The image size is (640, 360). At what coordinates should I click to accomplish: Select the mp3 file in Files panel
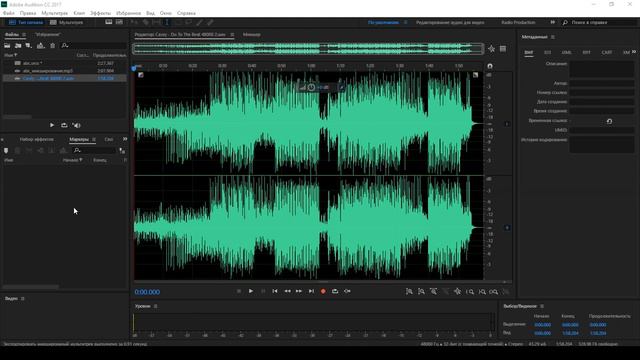(65, 71)
